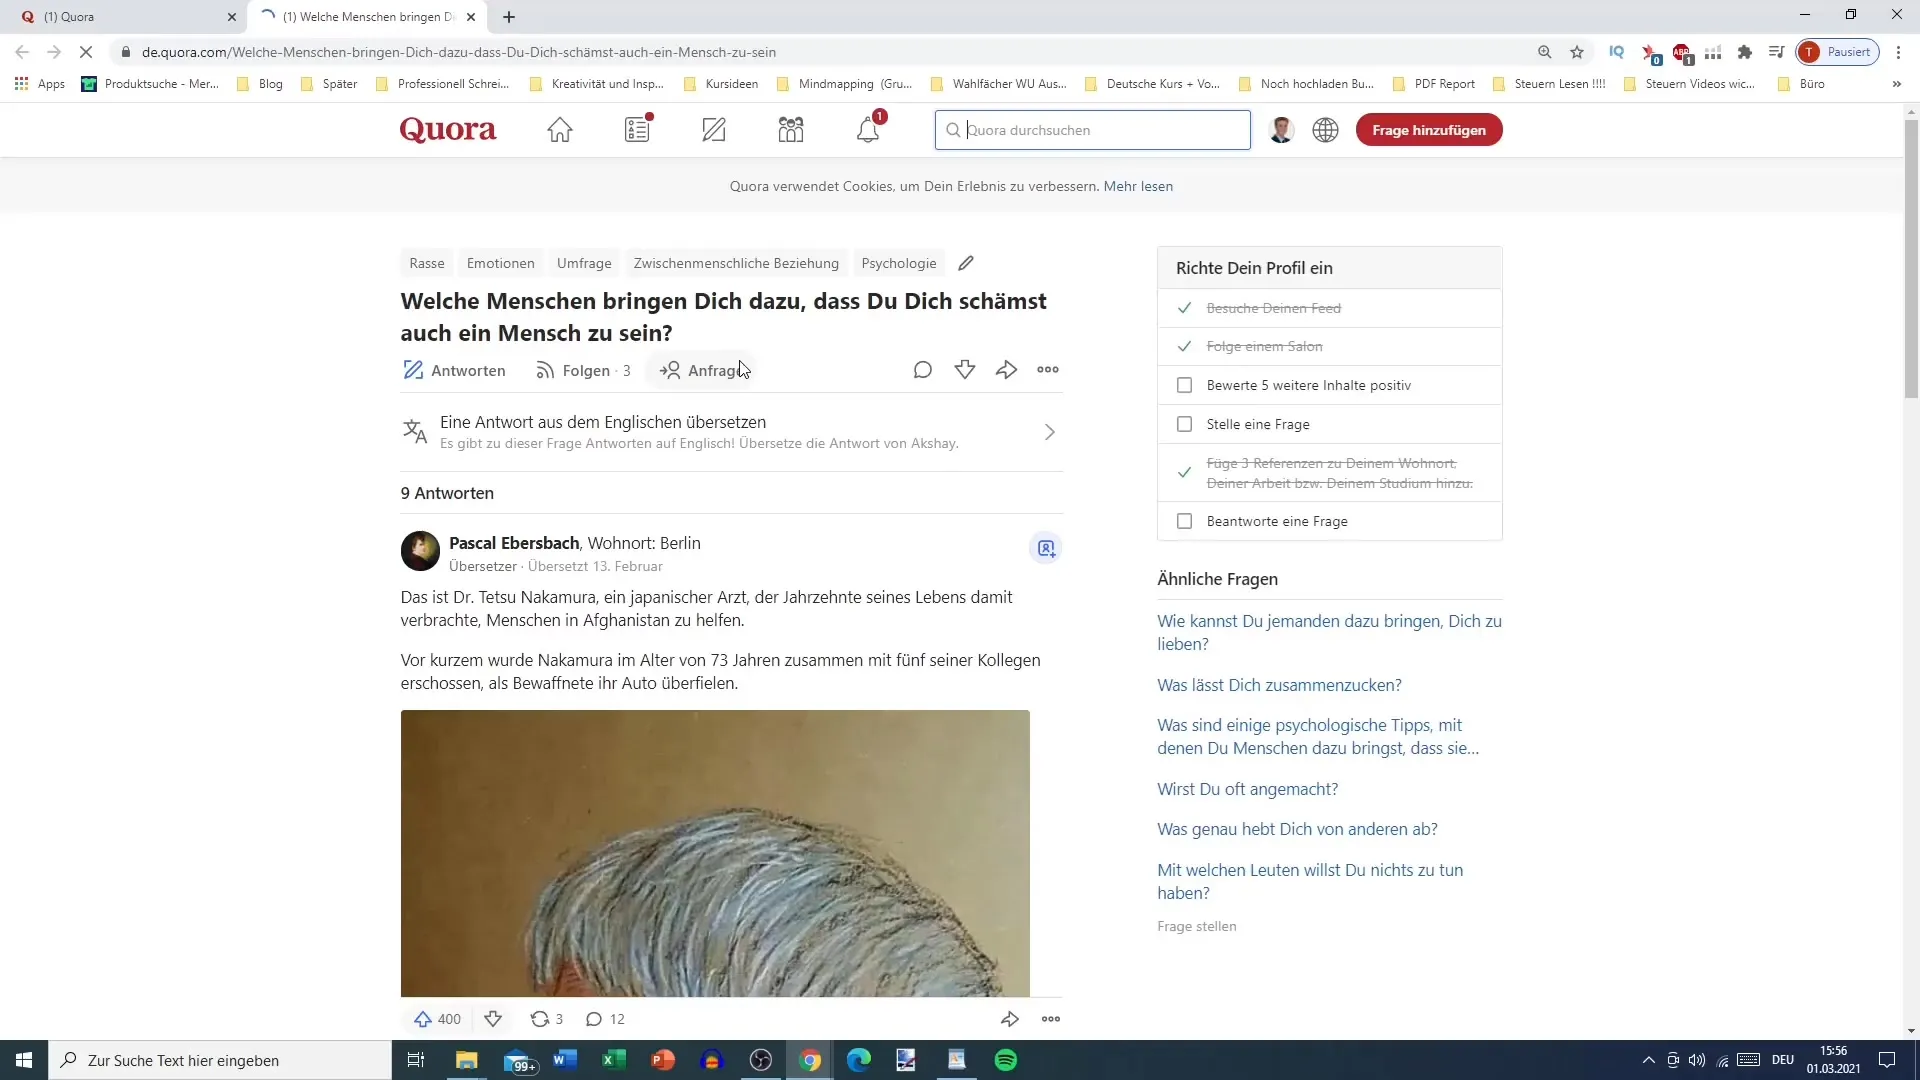Check 'Bewerte 5 weitere Inhalte positiv' box
This screenshot has height=1080, width=1920.
[x=1185, y=385]
